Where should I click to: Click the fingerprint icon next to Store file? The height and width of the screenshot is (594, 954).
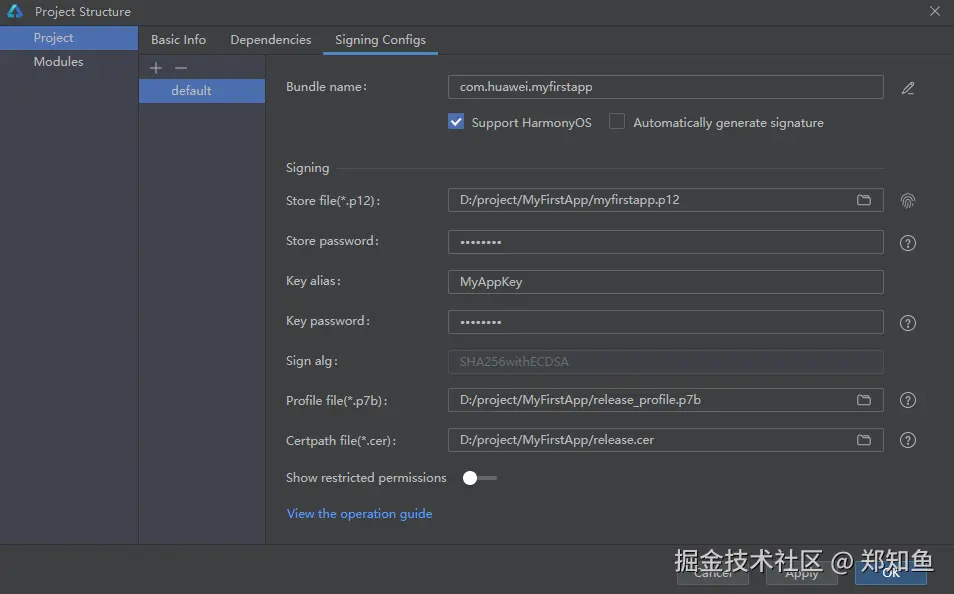(x=908, y=201)
